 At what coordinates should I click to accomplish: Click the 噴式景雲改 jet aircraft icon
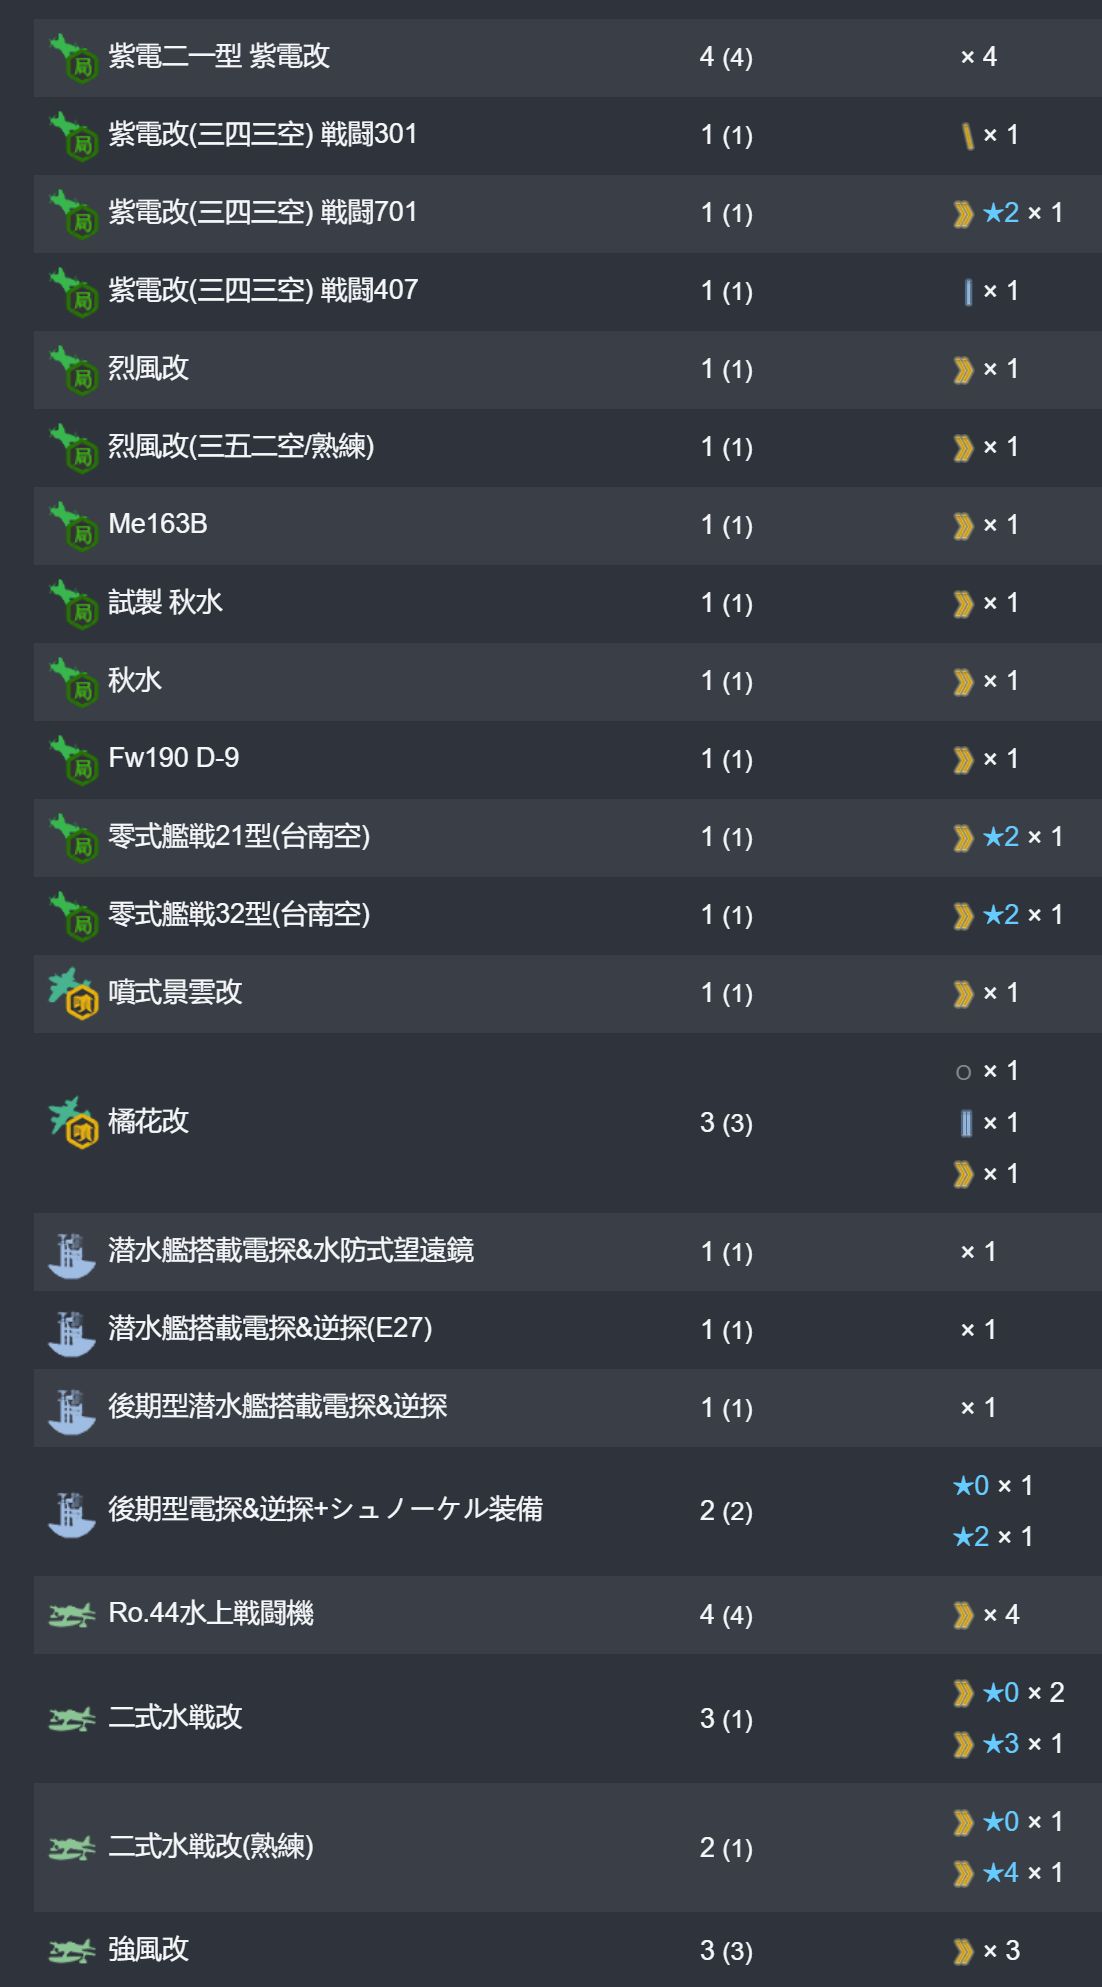(x=73, y=994)
